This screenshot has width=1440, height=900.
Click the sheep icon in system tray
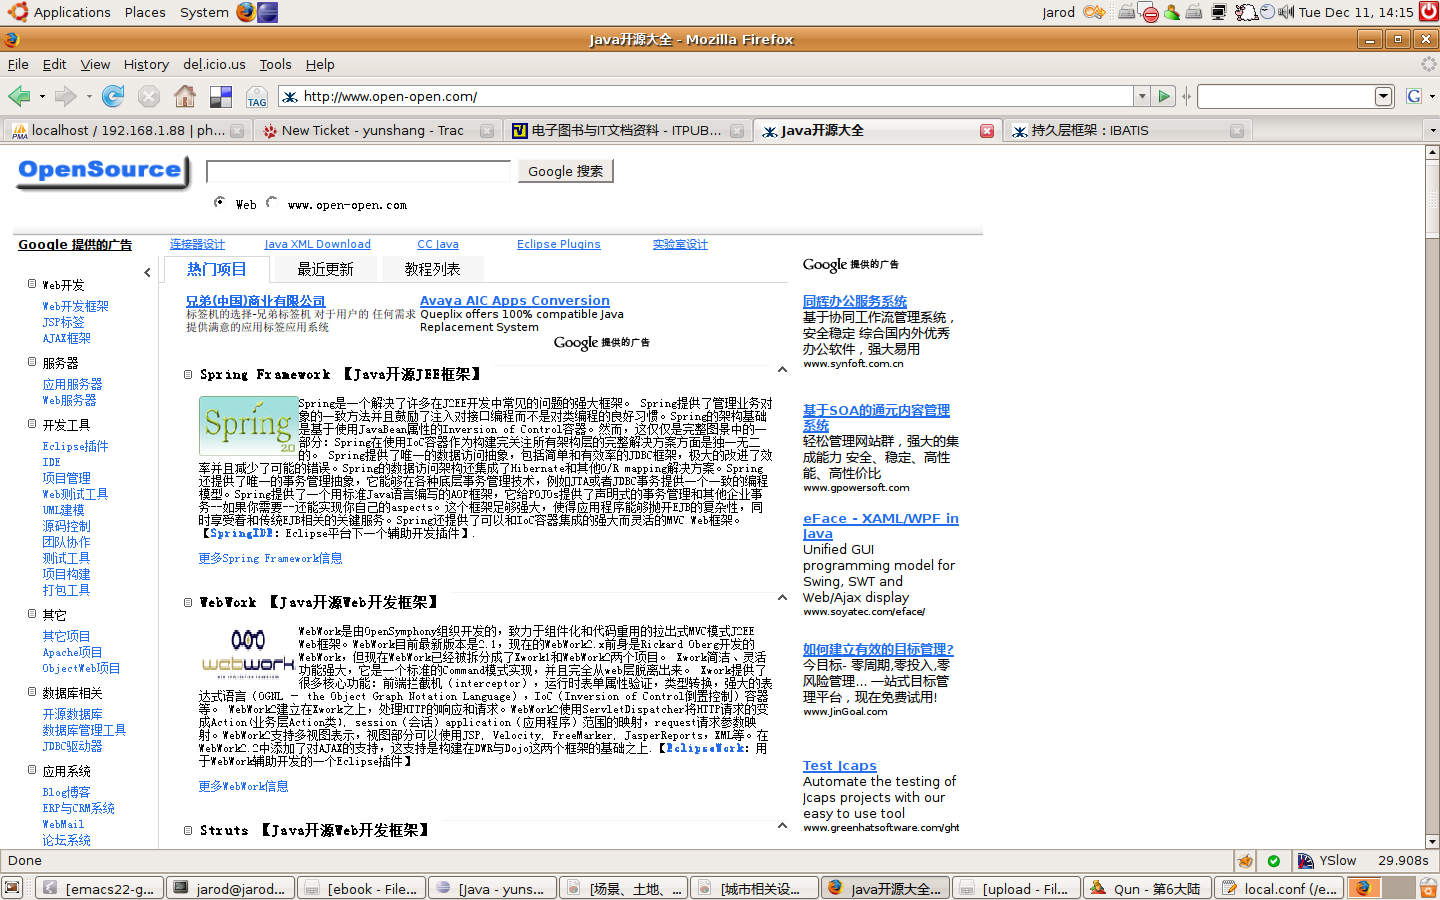point(1246,12)
